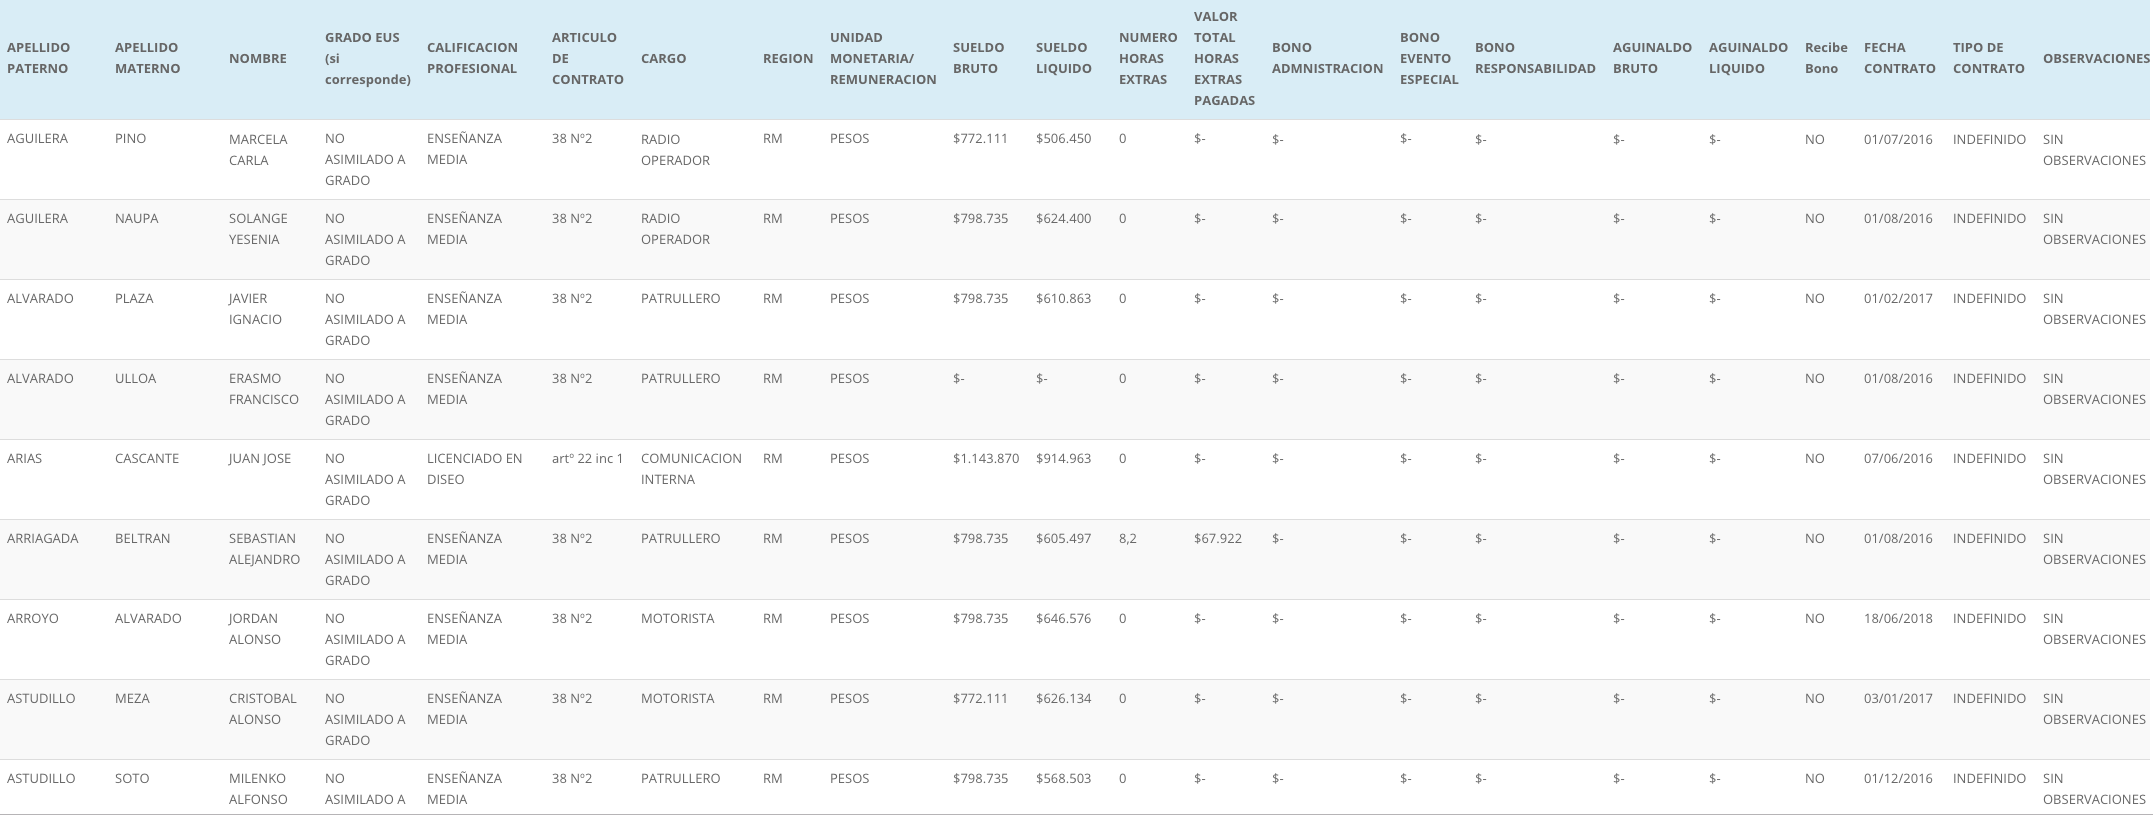
Task: Select the ARIAS surname cell
Action: click(25, 458)
